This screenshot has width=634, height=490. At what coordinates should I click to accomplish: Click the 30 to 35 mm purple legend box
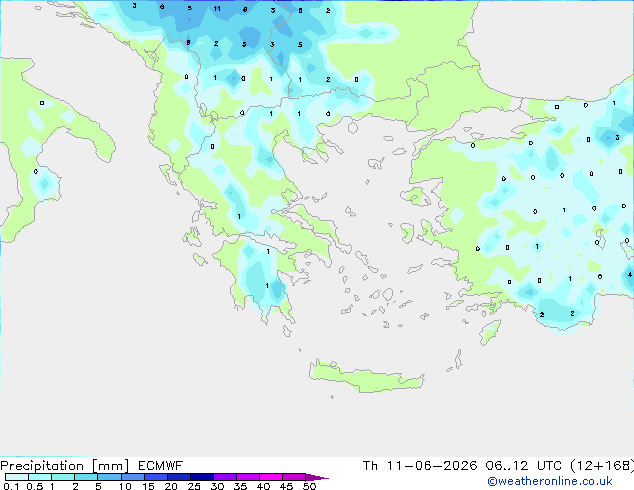224,477
